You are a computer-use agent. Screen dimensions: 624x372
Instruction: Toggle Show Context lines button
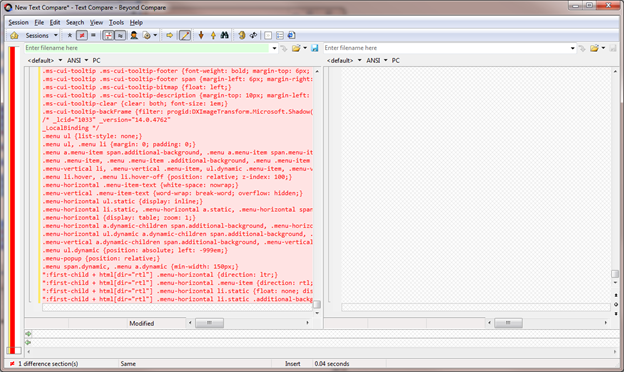click(x=108, y=35)
